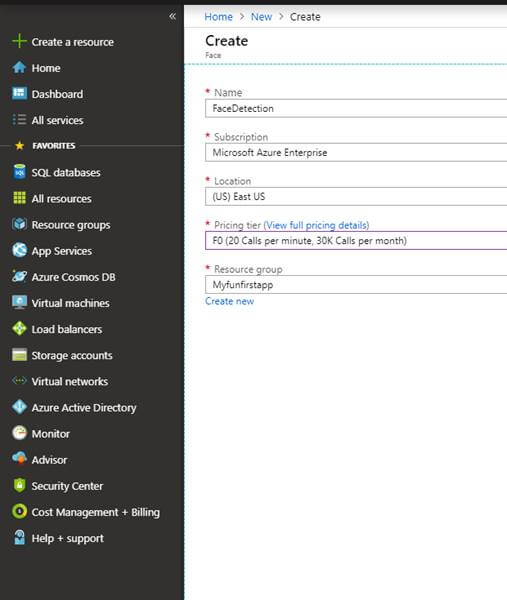Click the Monitor gauge icon
The height and width of the screenshot is (600, 507).
tap(19, 433)
